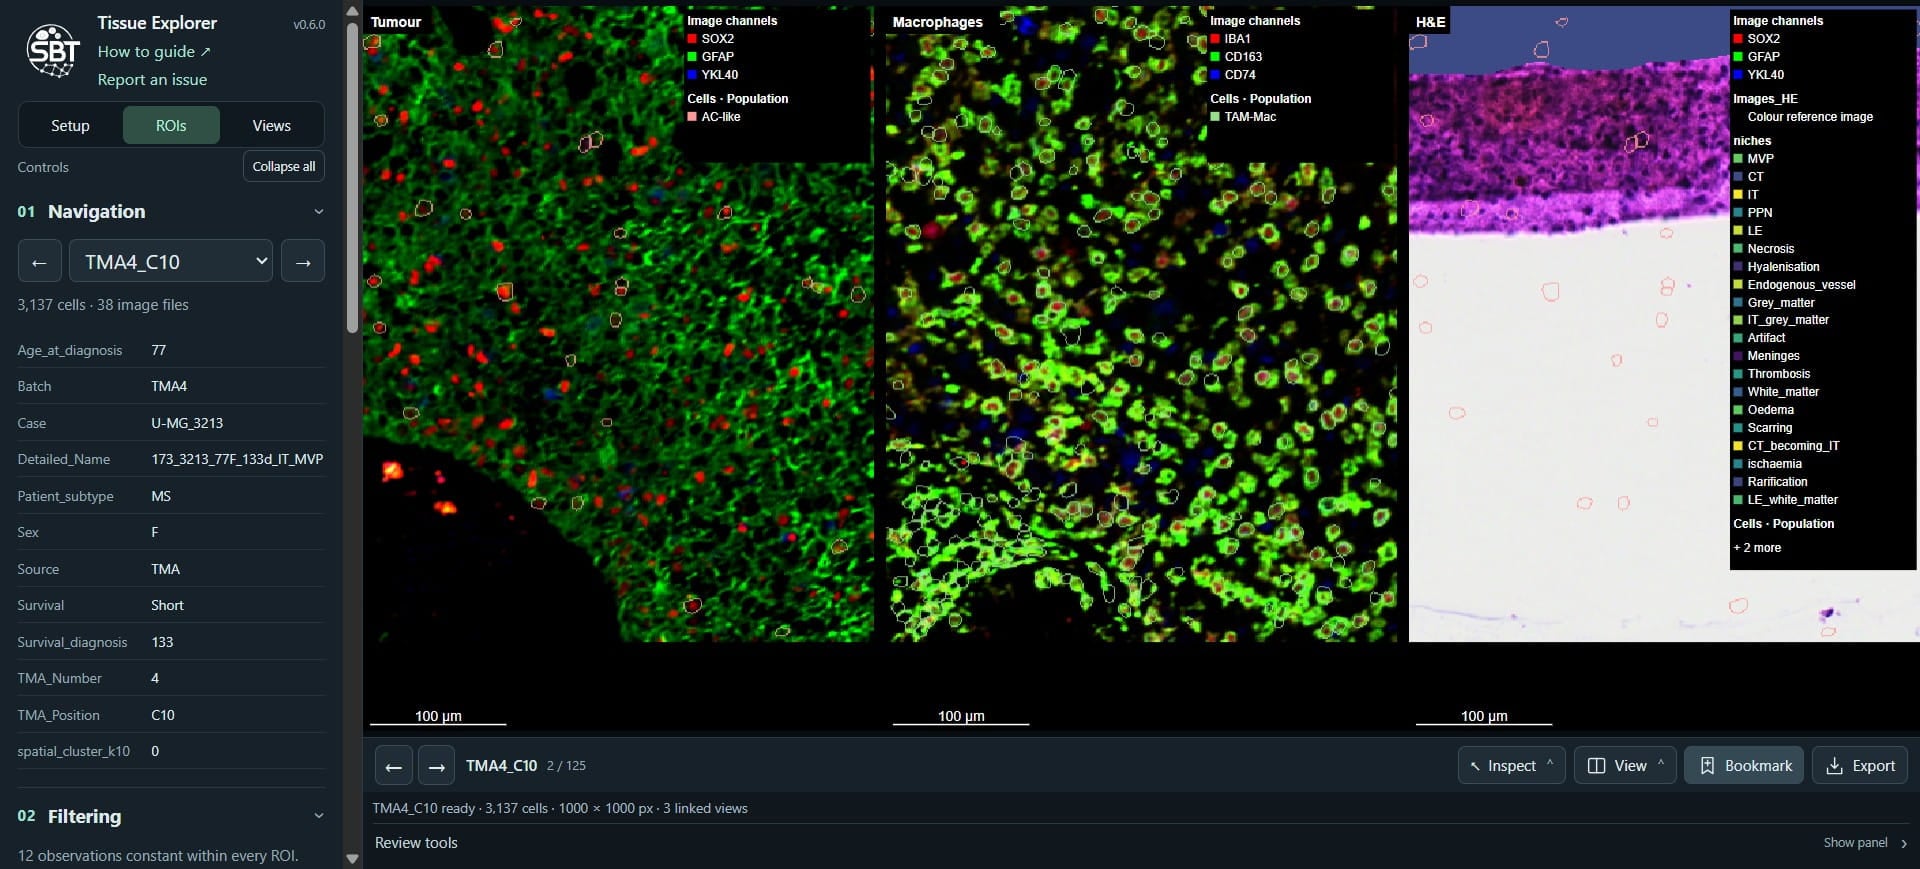The image size is (1920, 869).
Task: Bookmark the current ROI
Action: pyautogui.click(x=1744, y=766)
